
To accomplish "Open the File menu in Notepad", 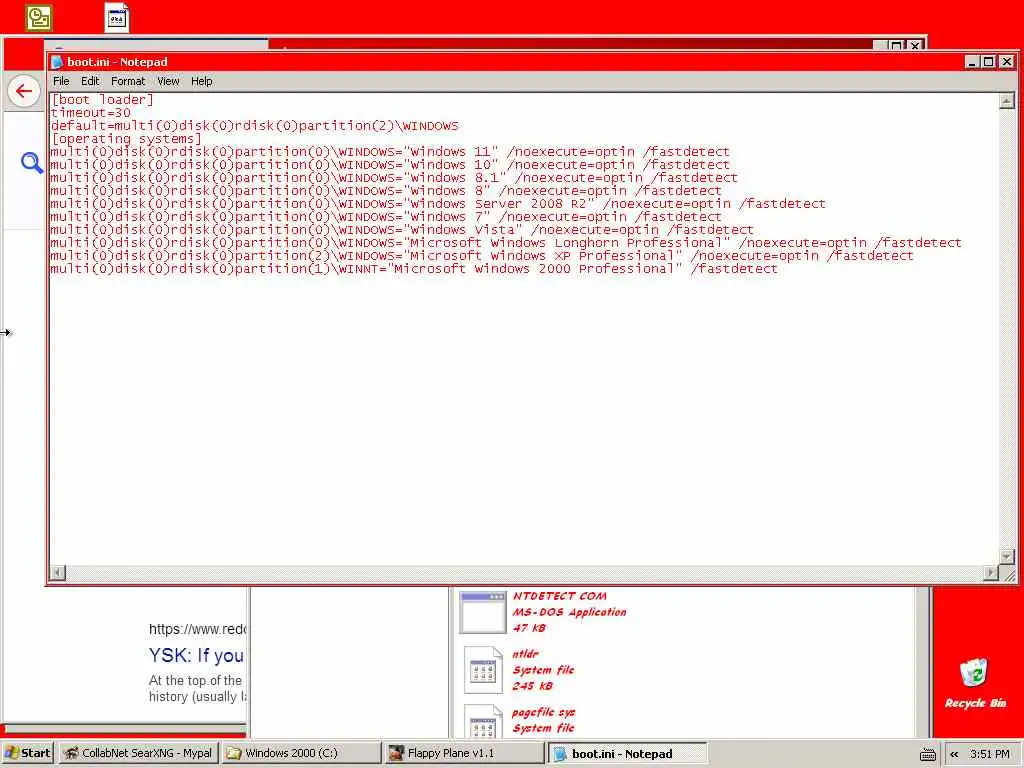I will 61,81.
